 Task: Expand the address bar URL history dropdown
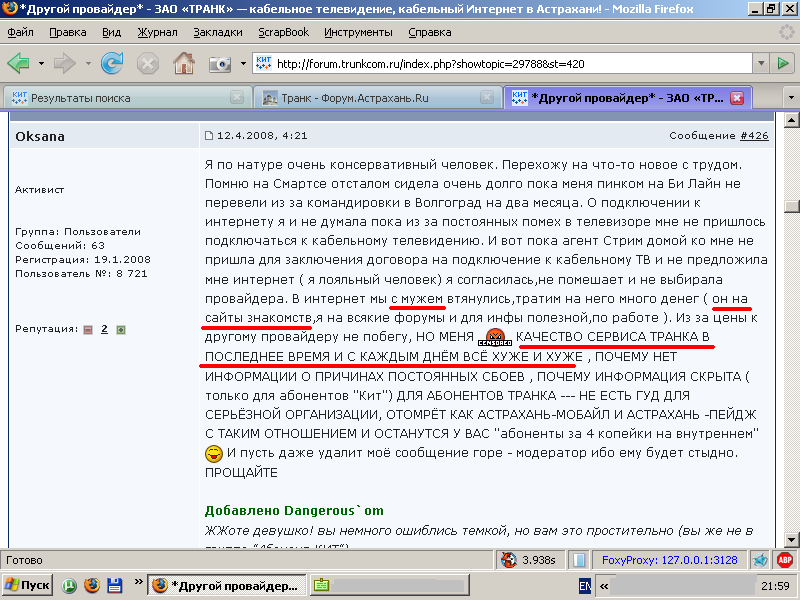pos(761,64)
